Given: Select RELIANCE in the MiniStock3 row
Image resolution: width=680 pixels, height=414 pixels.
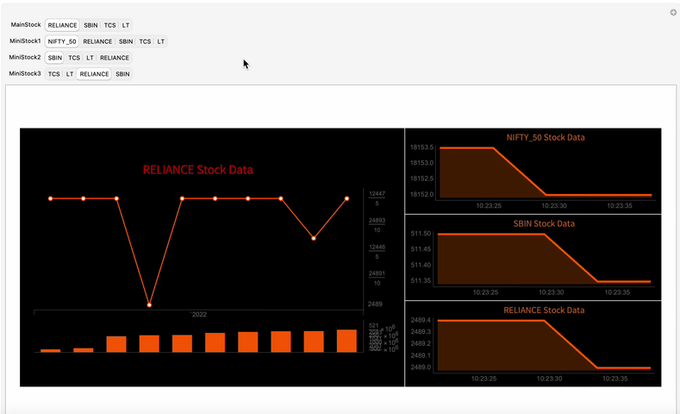Looking at the screenshot, I should coord(94,74).
